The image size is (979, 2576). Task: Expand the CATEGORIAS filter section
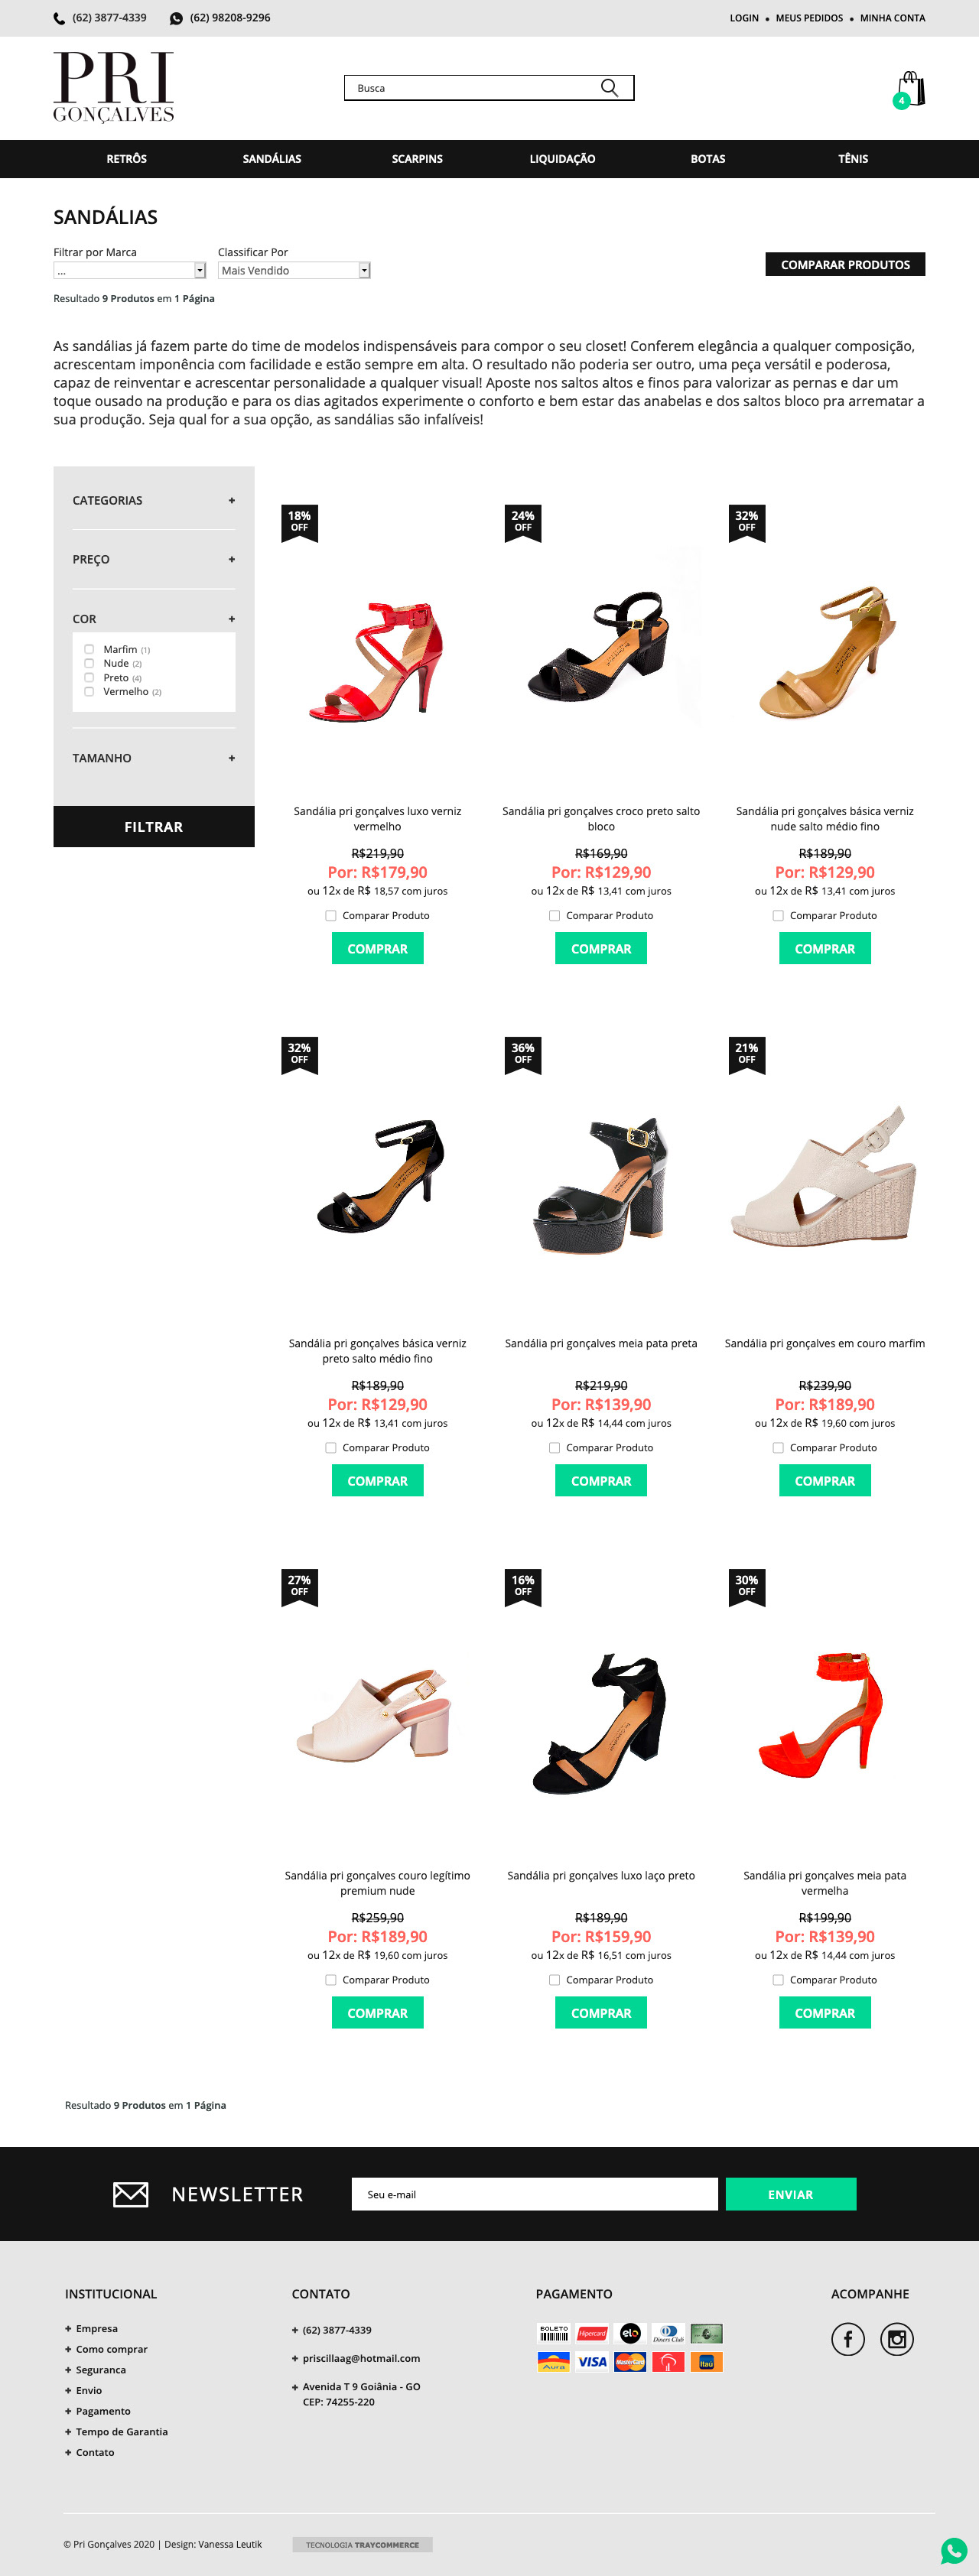click(154, 500)
